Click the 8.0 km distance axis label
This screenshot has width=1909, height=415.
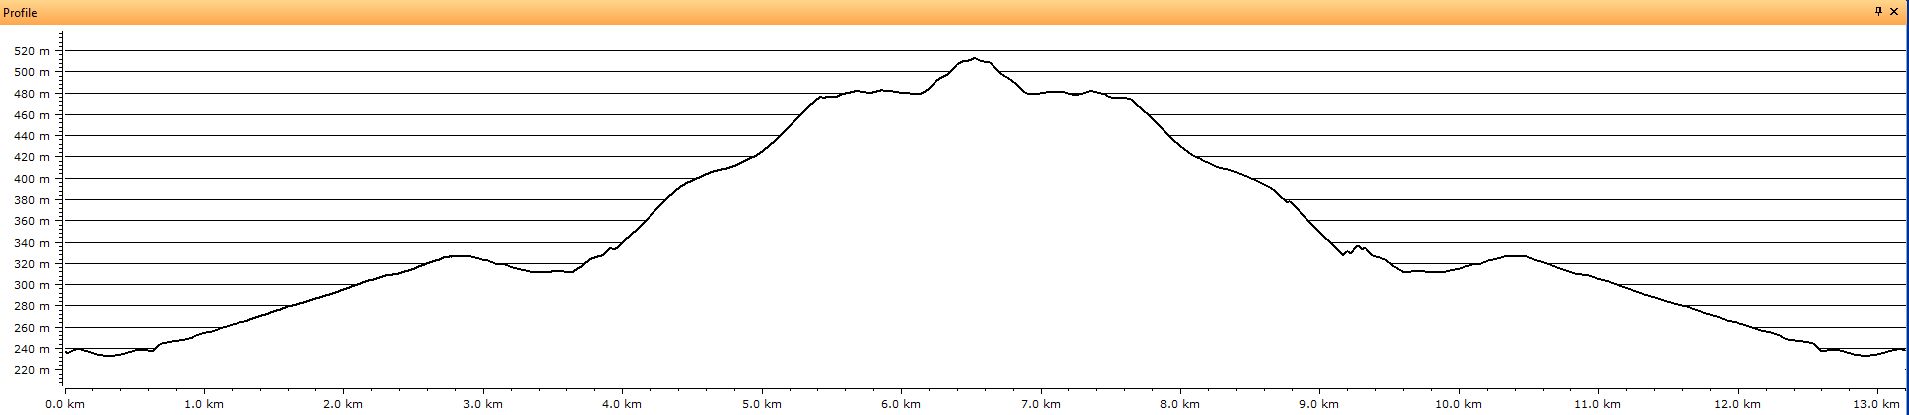(x=1181, y=405)
